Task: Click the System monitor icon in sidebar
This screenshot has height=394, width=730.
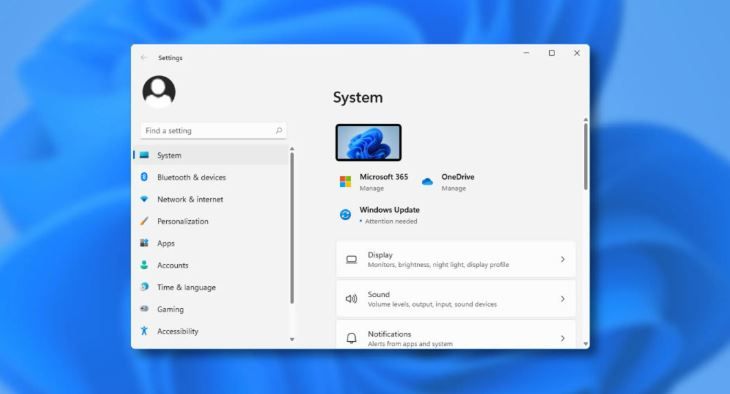Action: [144, 155]
